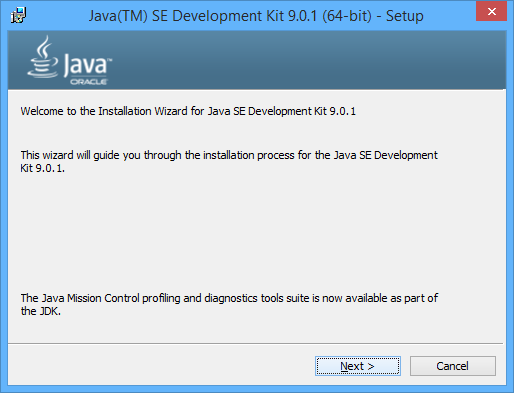This screenshot has height=393, width=514.
Task: Select the 'Welcome to the Installation Wizard' heading text
Action: click(x=188, y=111)
